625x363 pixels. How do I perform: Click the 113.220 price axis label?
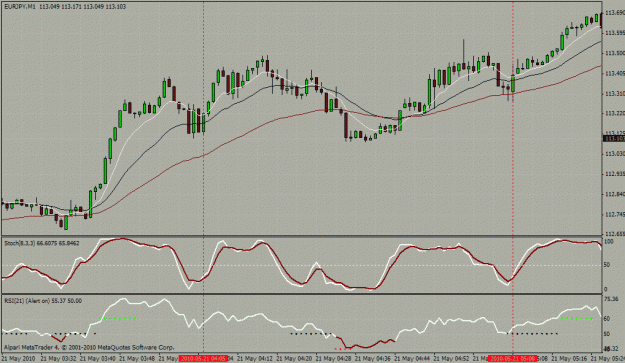(615, 114)
